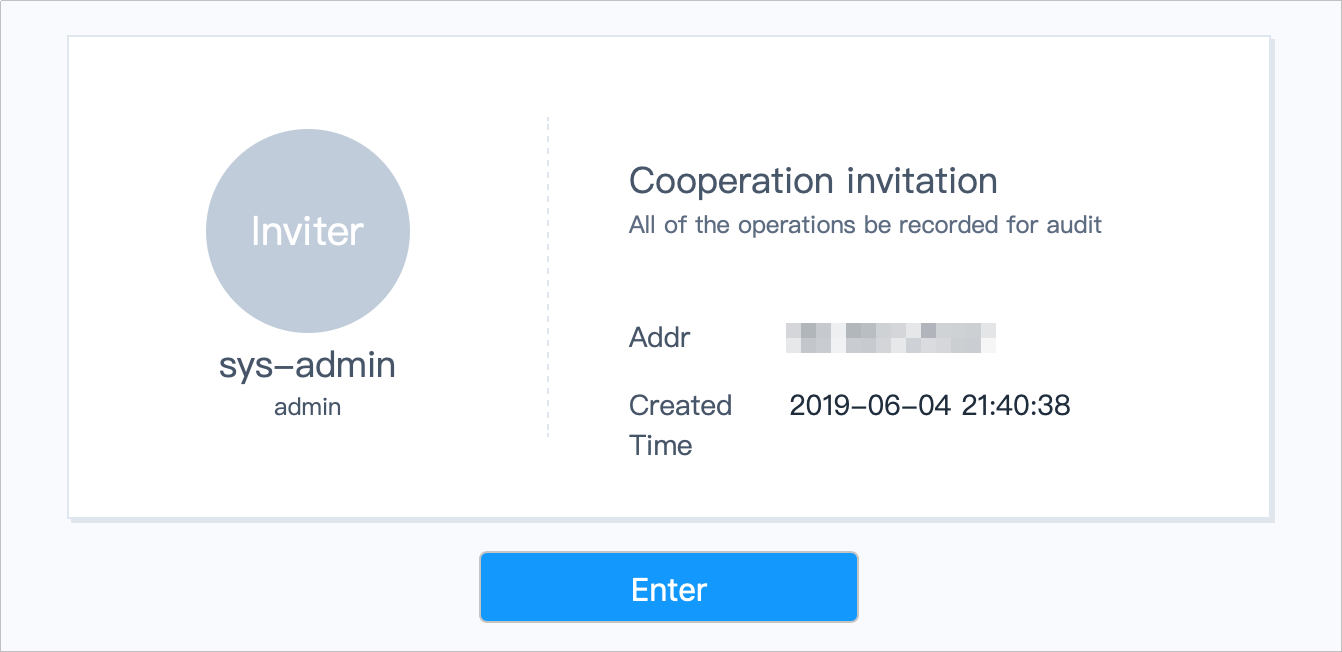The image size is (1342, 652).
Task: Click the Addr field label
Action: coord(660,337)
